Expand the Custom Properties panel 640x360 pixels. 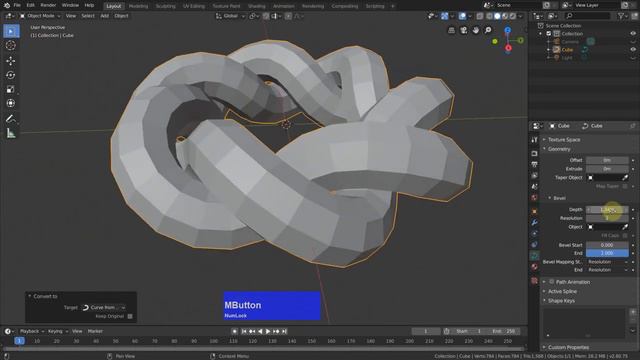[x=568, y=347]
